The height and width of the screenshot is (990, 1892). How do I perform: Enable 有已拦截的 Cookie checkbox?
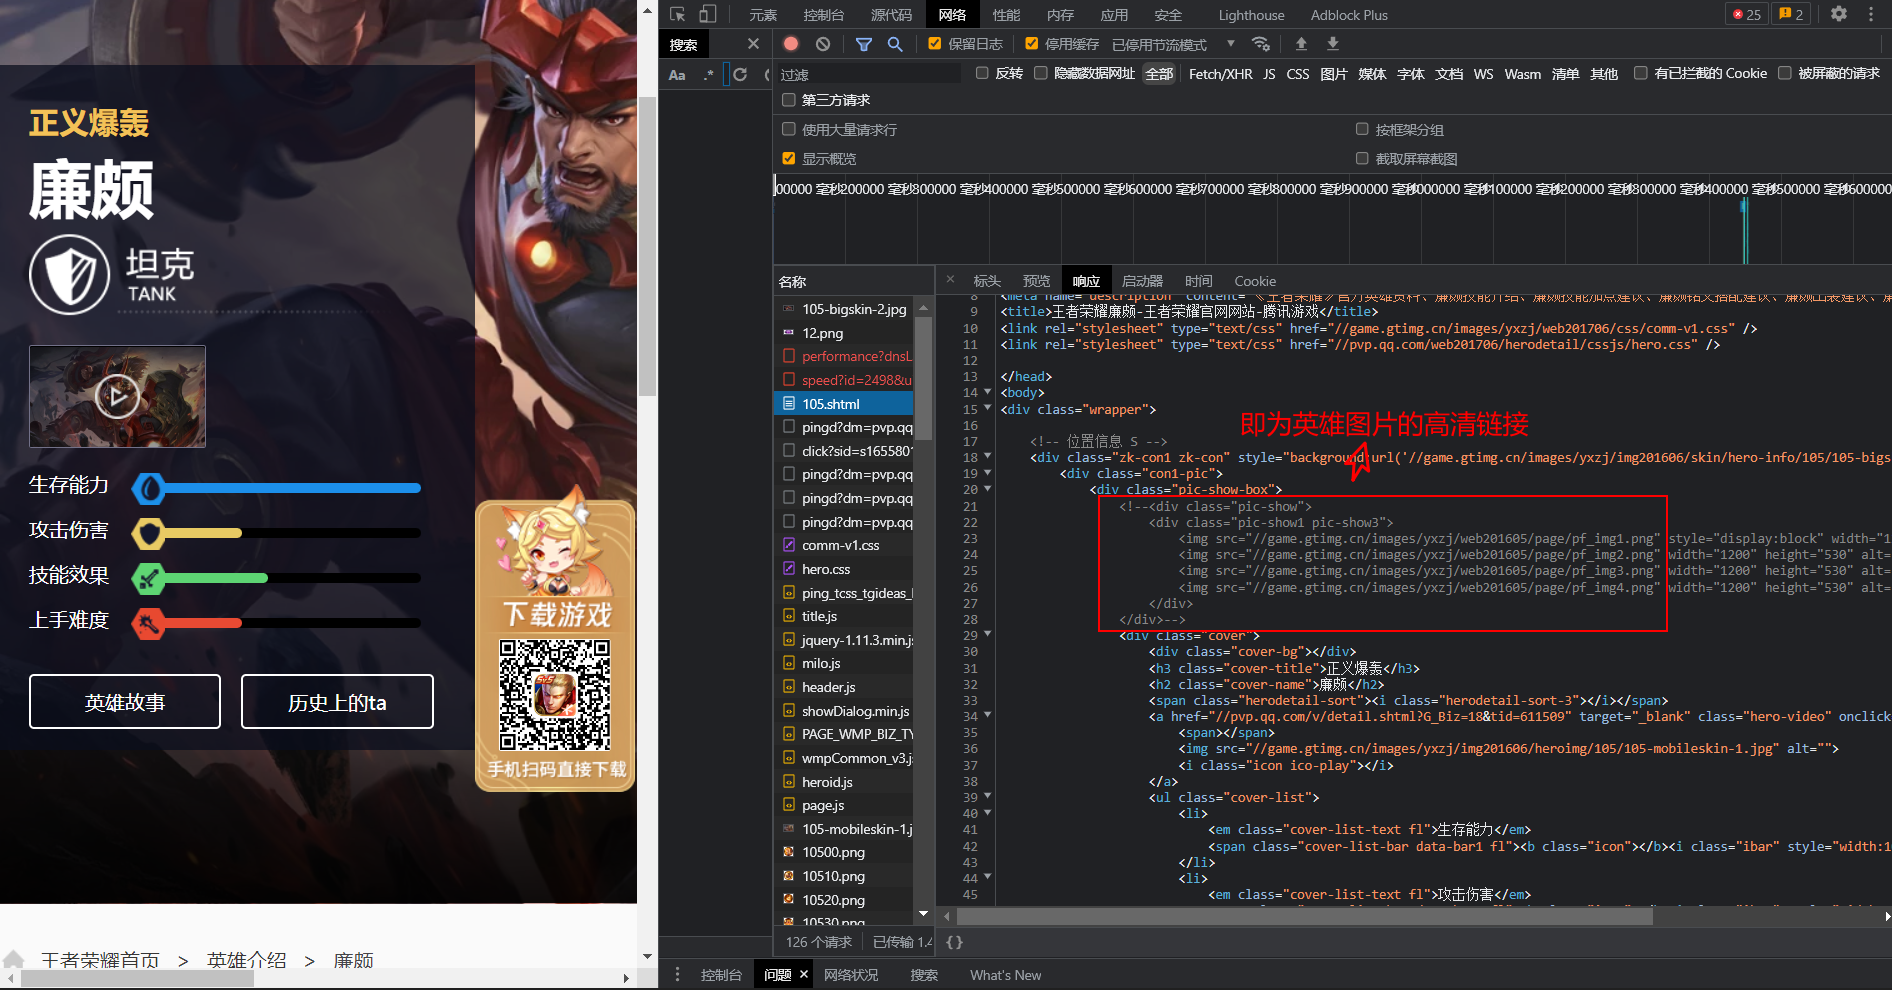tap(1640, 72)
